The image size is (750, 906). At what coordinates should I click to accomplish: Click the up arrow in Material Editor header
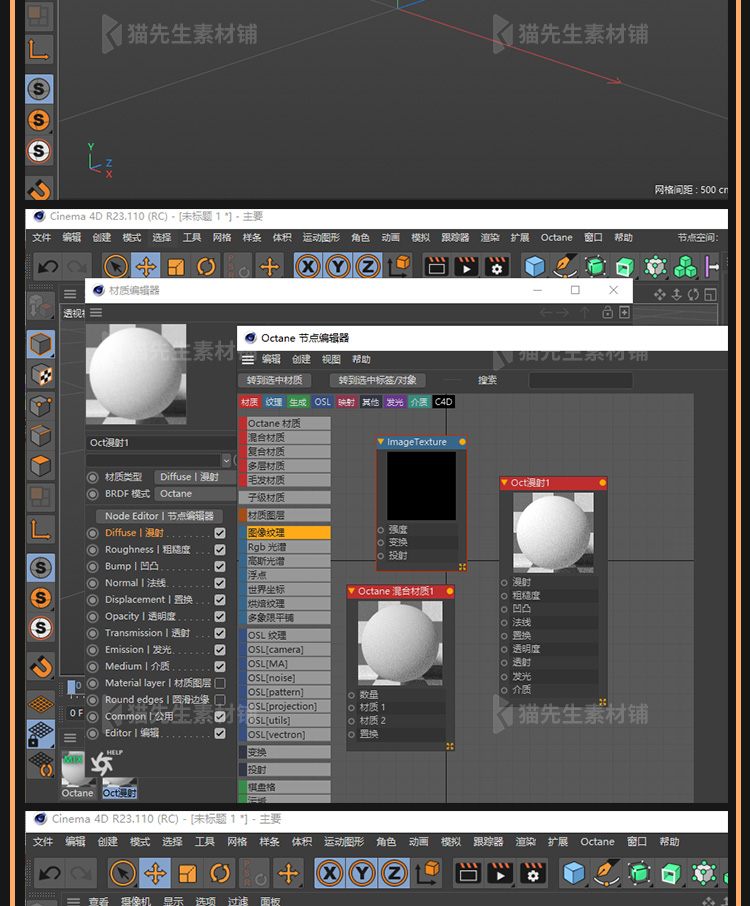tap(587, 313)
